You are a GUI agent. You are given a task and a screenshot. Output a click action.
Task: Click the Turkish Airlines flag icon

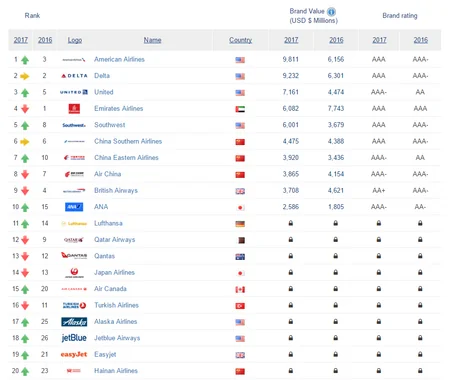240,306
